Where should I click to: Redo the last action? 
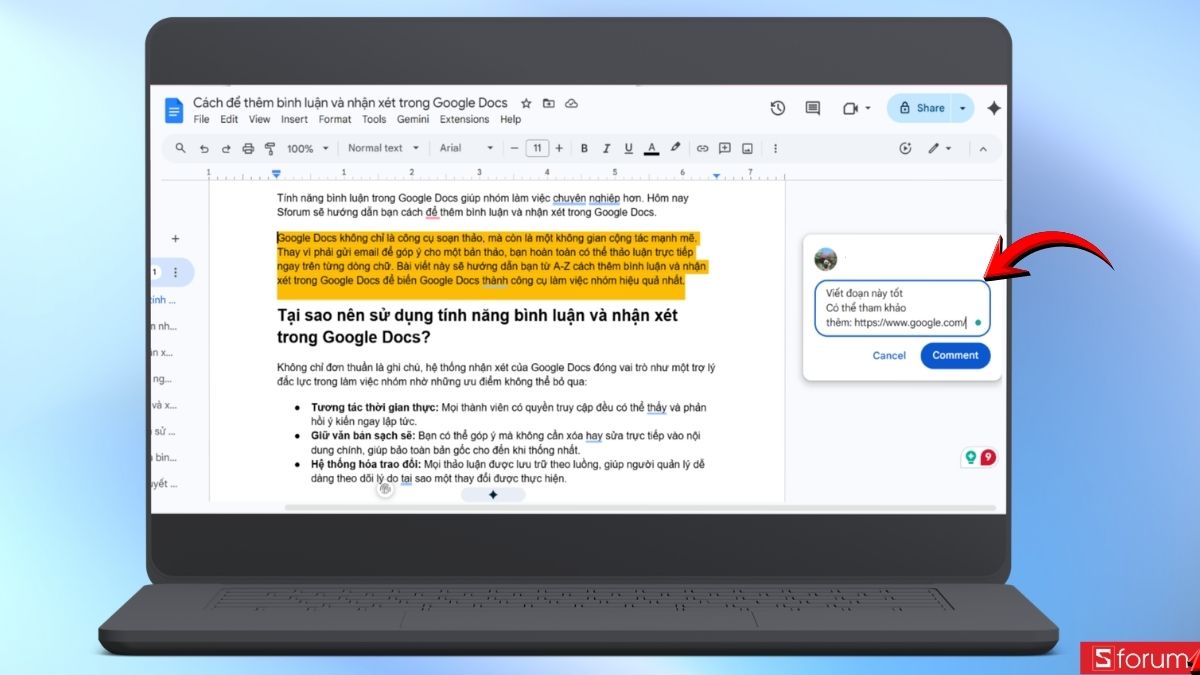[226, 148]
